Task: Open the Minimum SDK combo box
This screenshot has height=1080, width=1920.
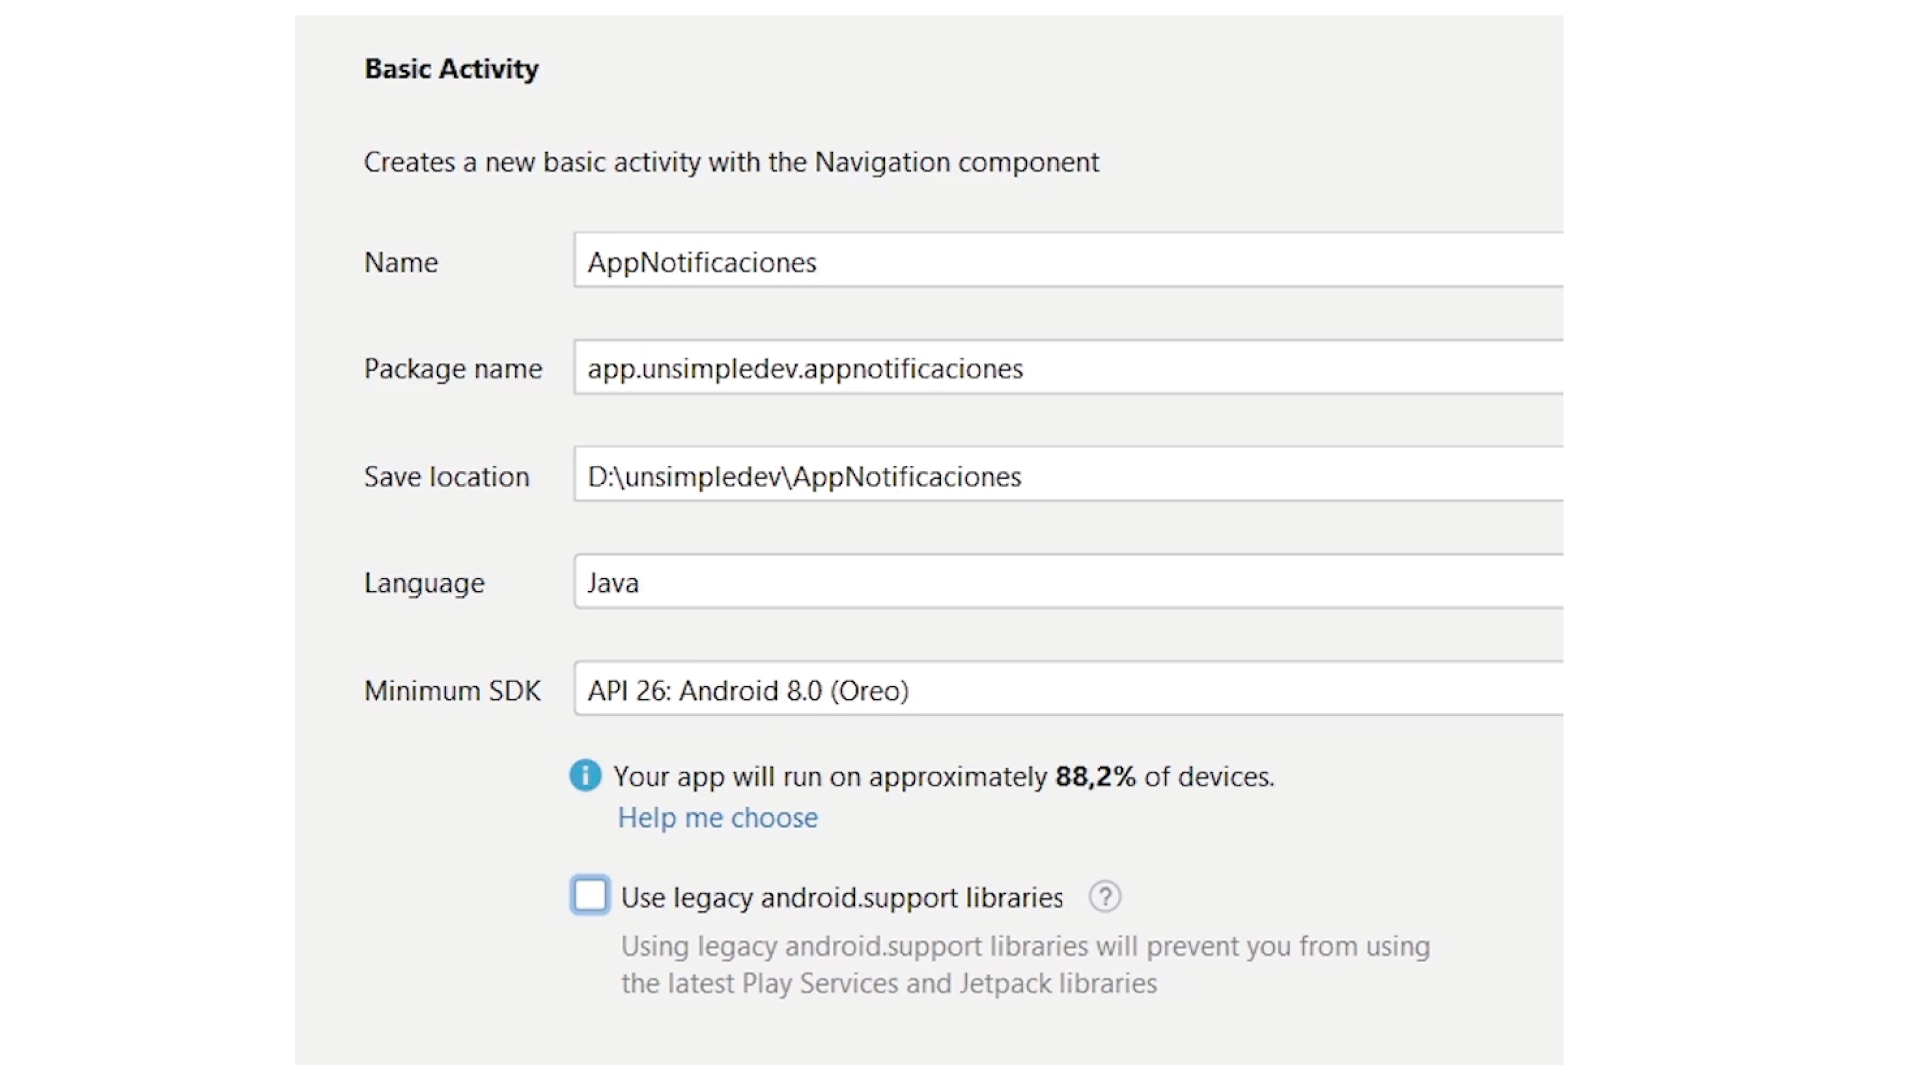Action: (x=1067, y=690)
